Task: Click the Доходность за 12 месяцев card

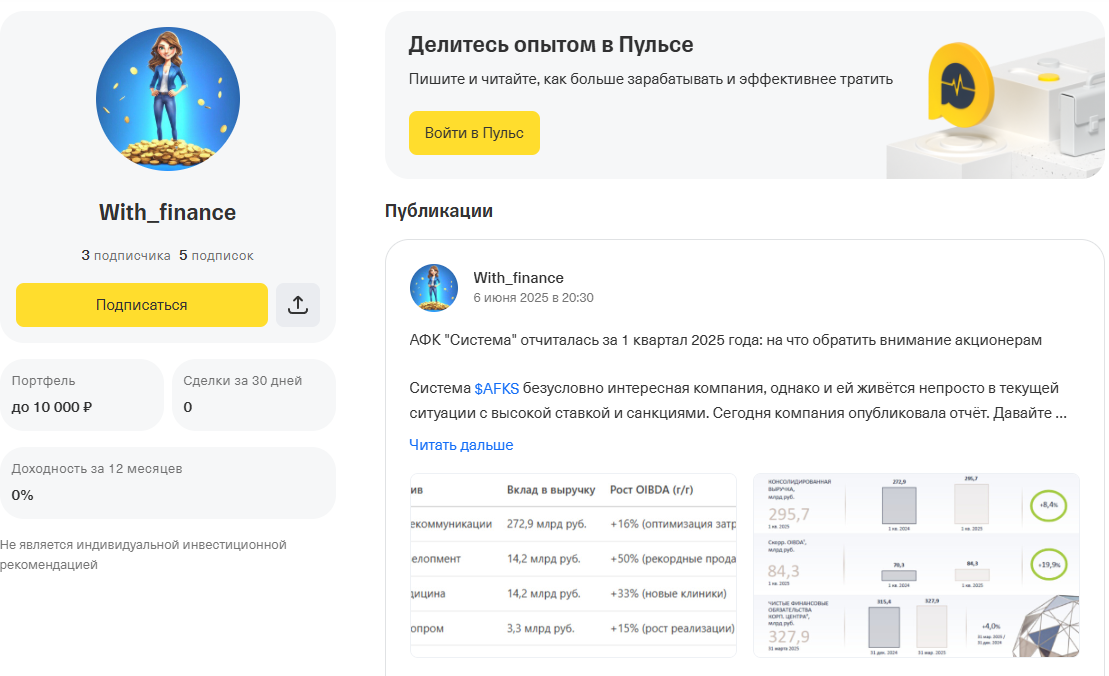Action: pyautogui.click(x=168, y=483)
